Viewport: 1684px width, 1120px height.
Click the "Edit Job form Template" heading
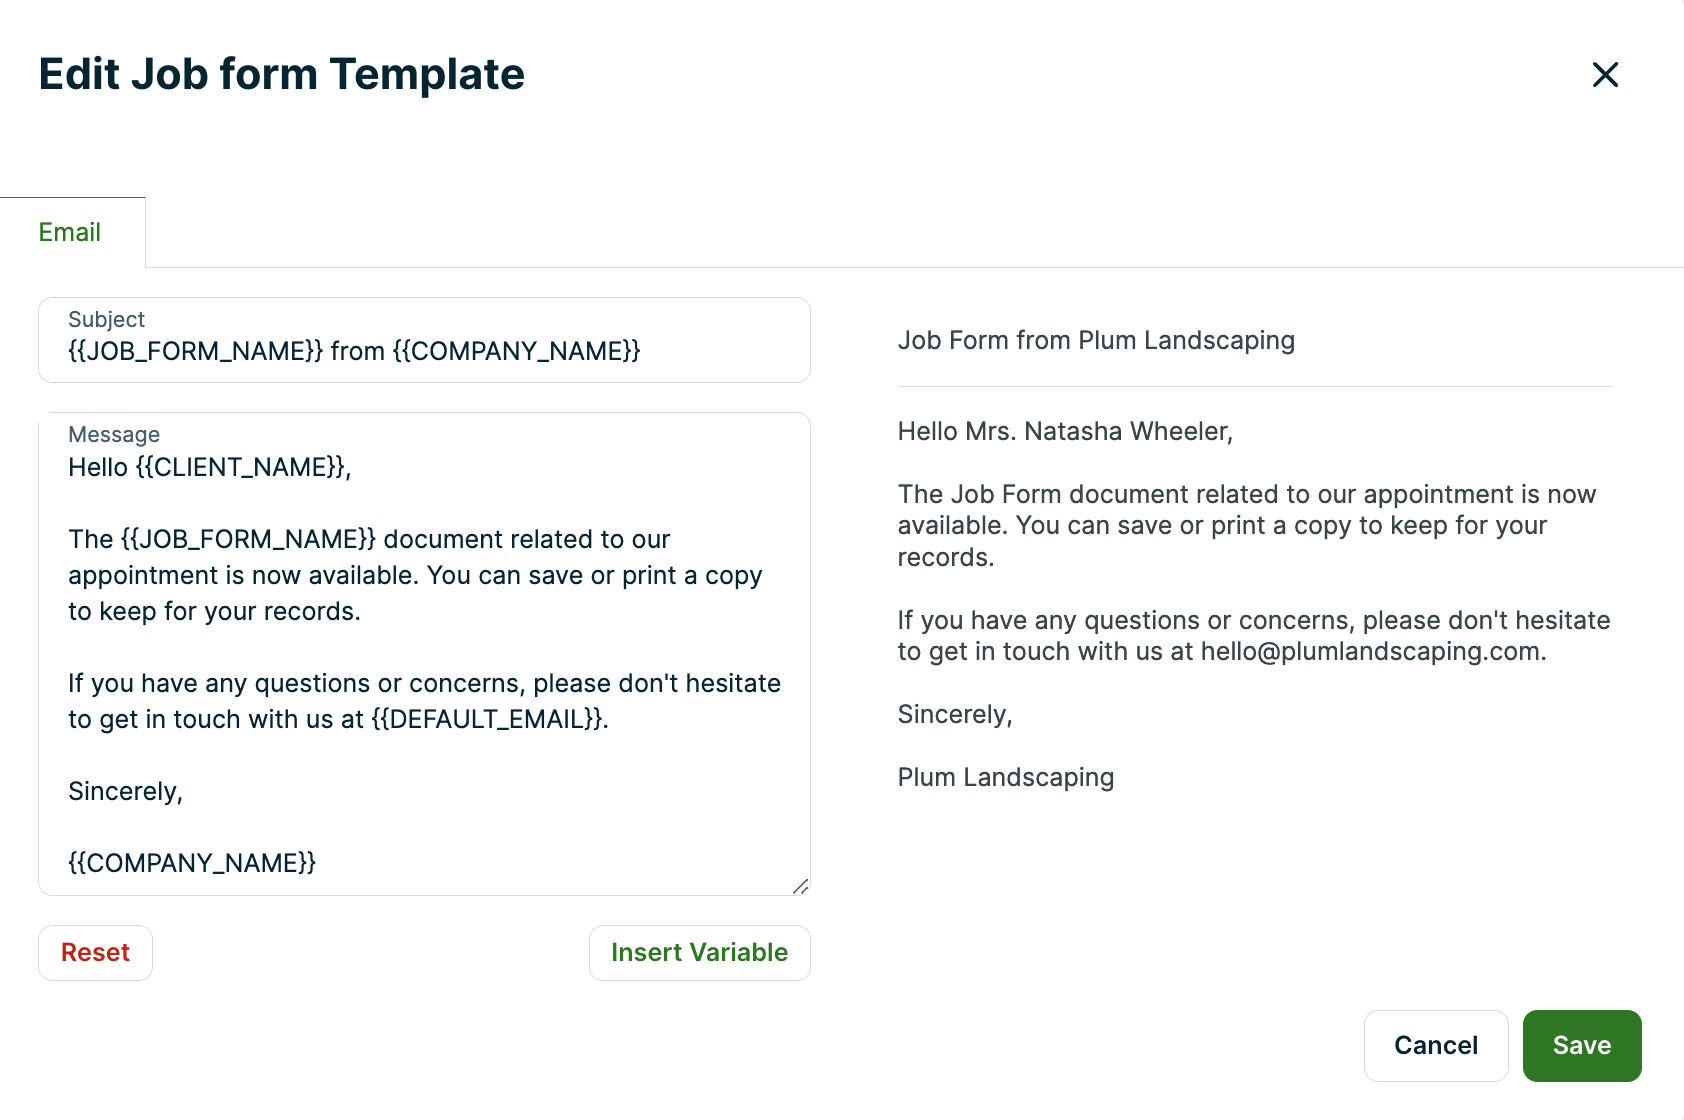[x=281, y=75]
